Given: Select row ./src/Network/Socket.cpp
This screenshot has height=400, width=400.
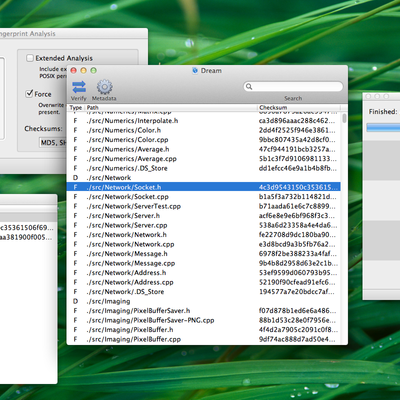Looking at the screenshot, I should [203, 197].
